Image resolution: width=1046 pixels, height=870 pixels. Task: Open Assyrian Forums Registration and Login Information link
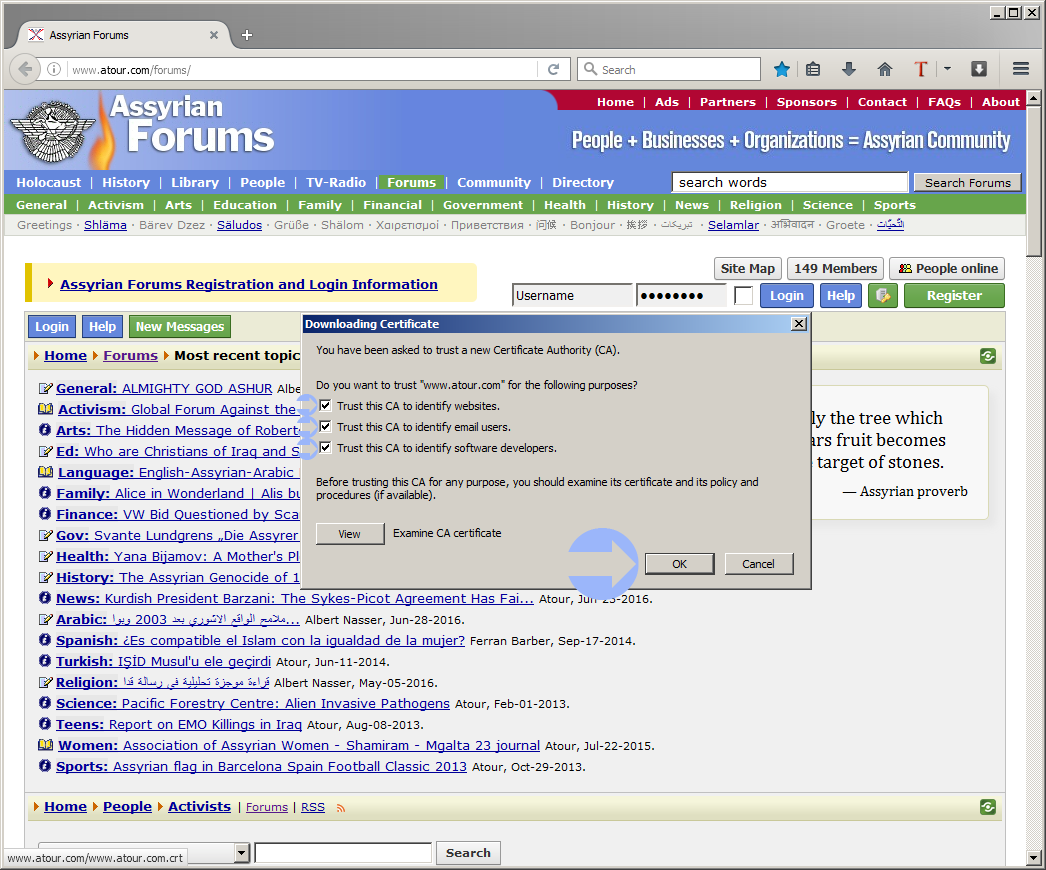point(249,284)
